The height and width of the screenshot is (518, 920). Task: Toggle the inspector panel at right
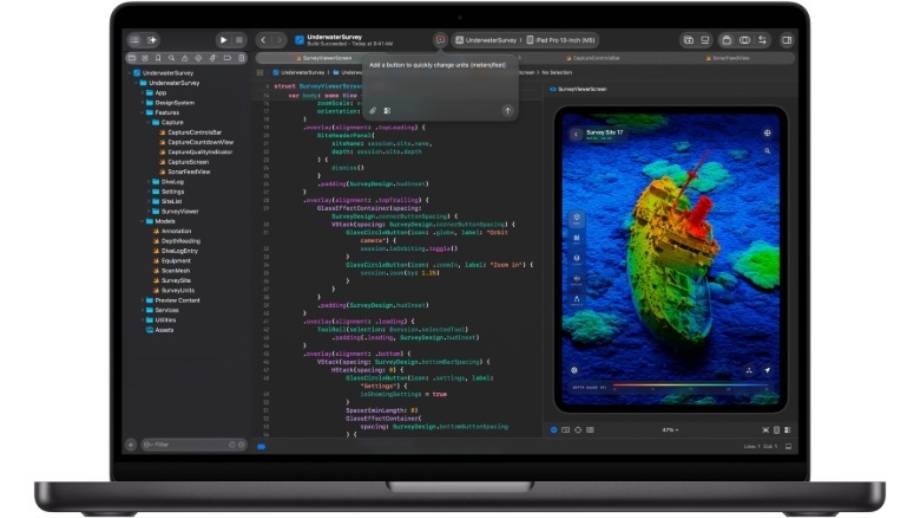point(787,40)
